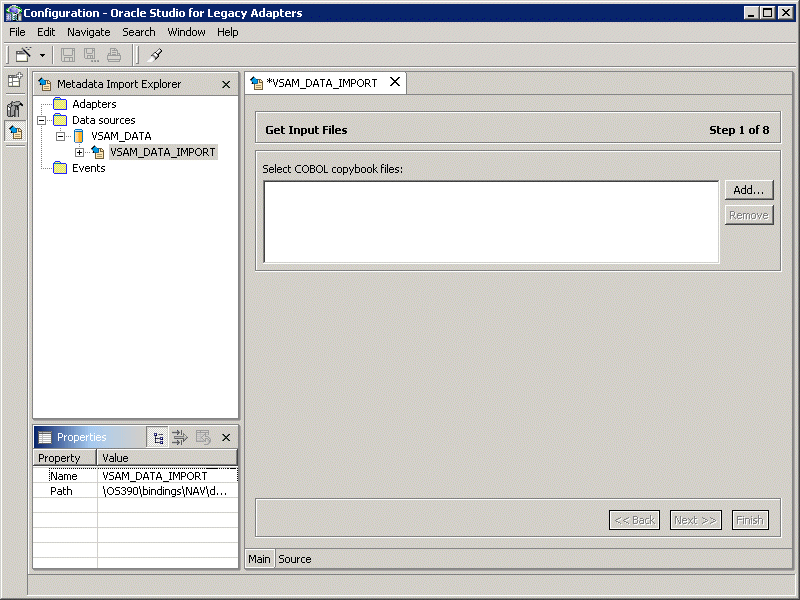The image size is (800, 600).
Task: Open the perspective icon at top of left sidebar
Action: tap(15, 81)
